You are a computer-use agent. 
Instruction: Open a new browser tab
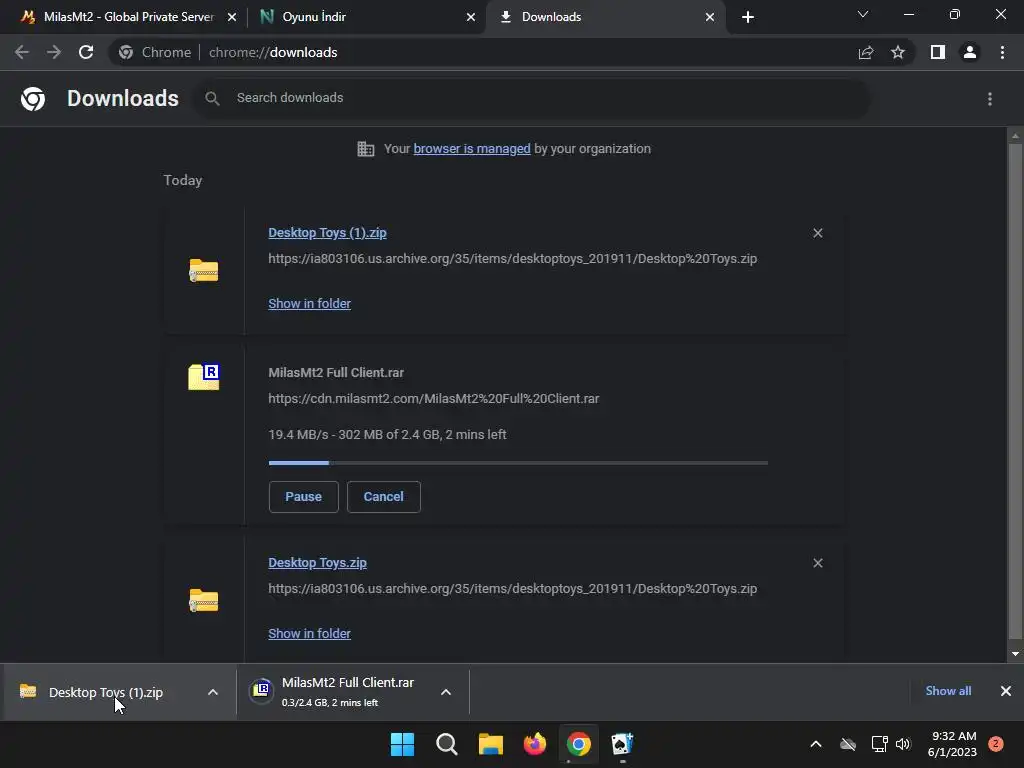pos(748,17)
